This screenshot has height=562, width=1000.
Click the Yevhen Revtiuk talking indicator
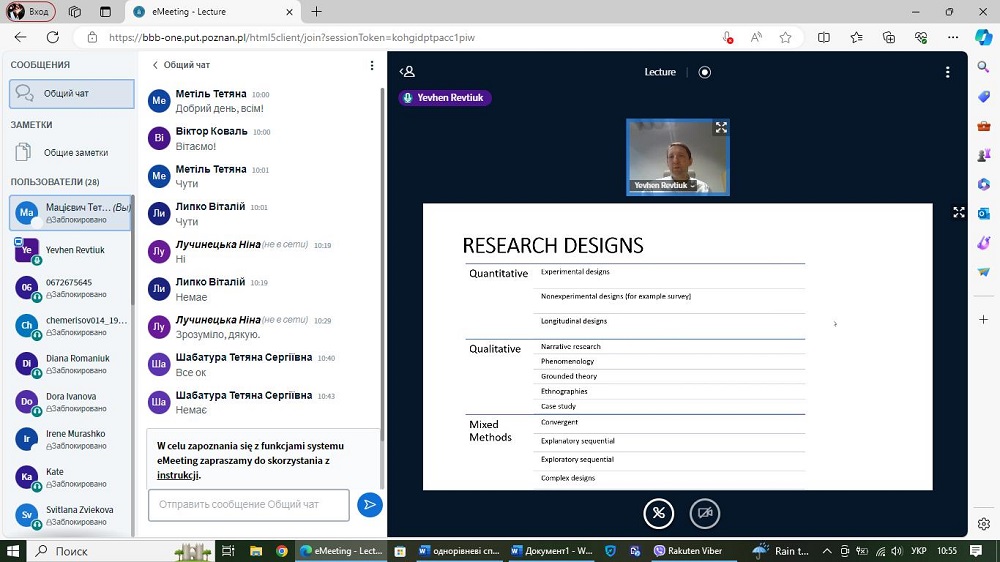coord(446,98)
